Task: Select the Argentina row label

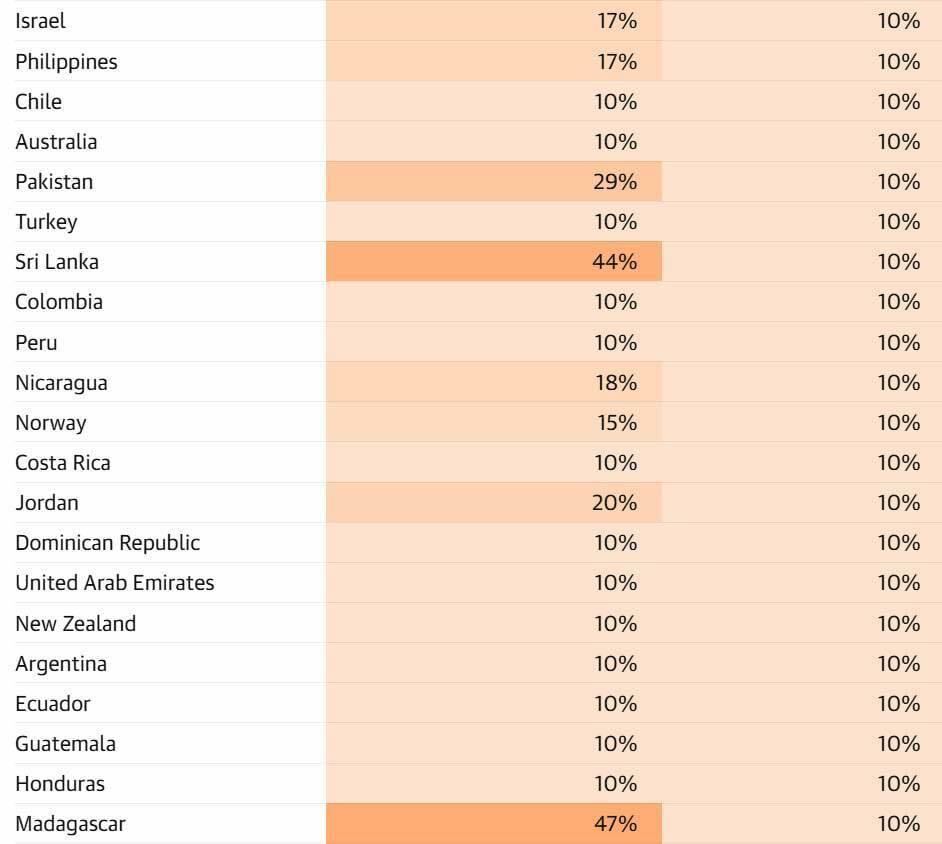Action: tap(61, 664)
